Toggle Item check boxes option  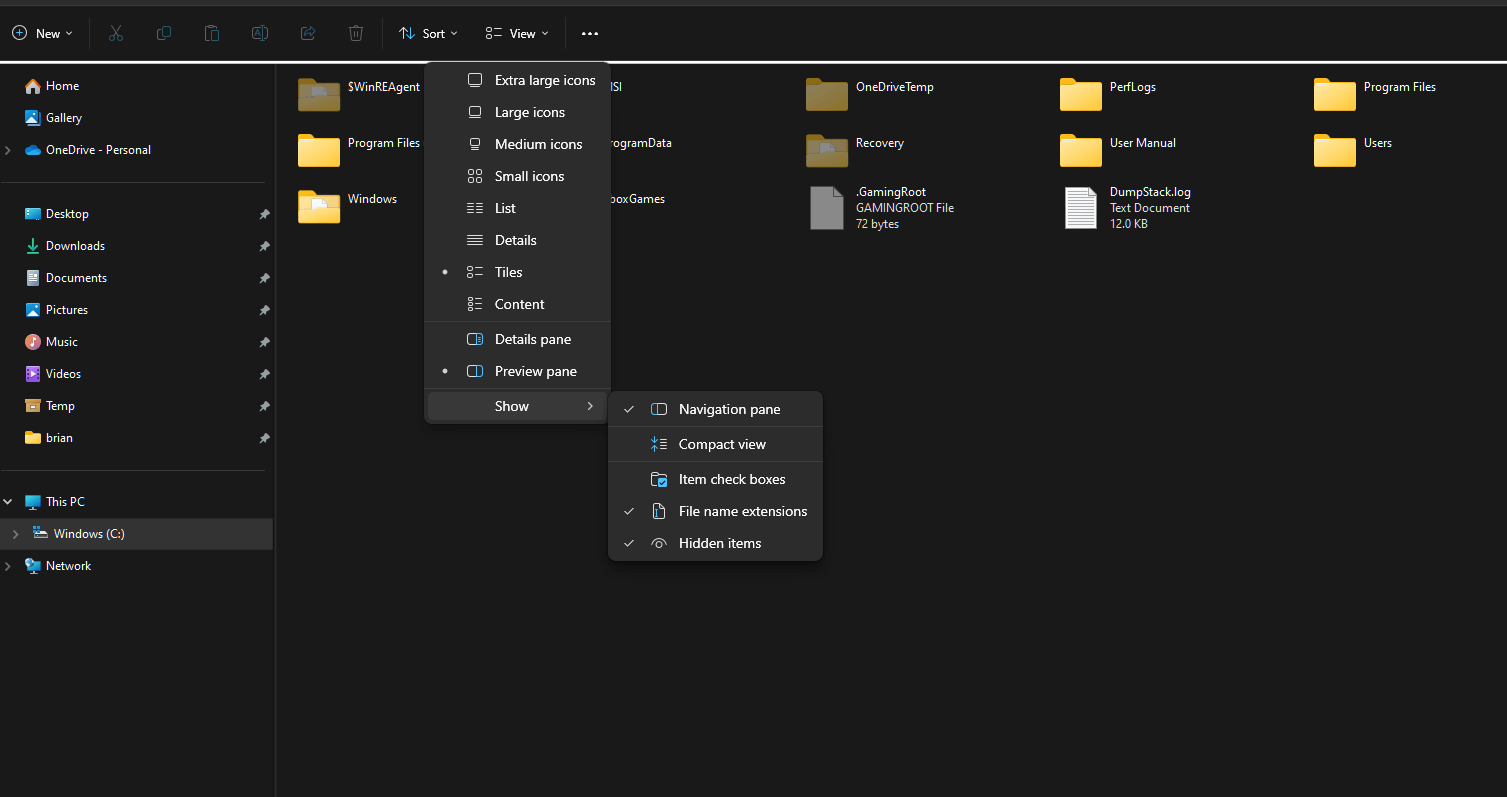(731, 479)
